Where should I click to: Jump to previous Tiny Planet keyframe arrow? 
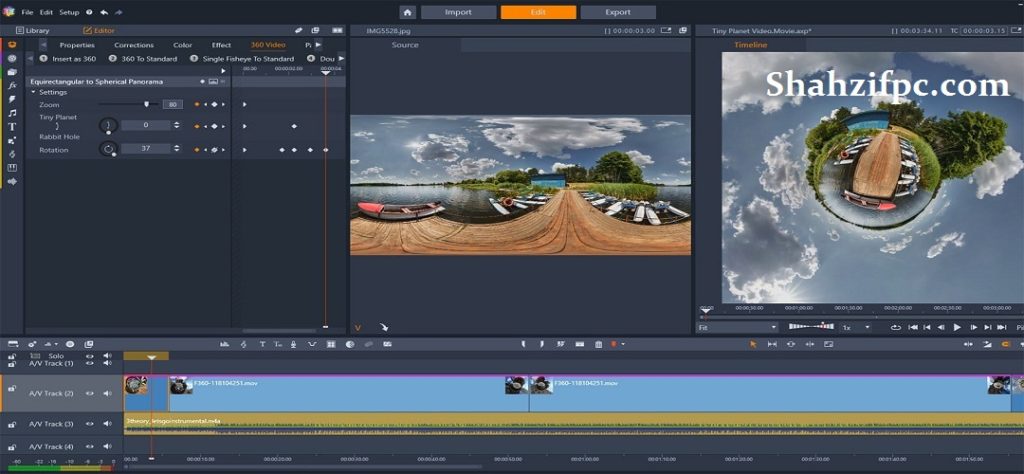[206, 126]
